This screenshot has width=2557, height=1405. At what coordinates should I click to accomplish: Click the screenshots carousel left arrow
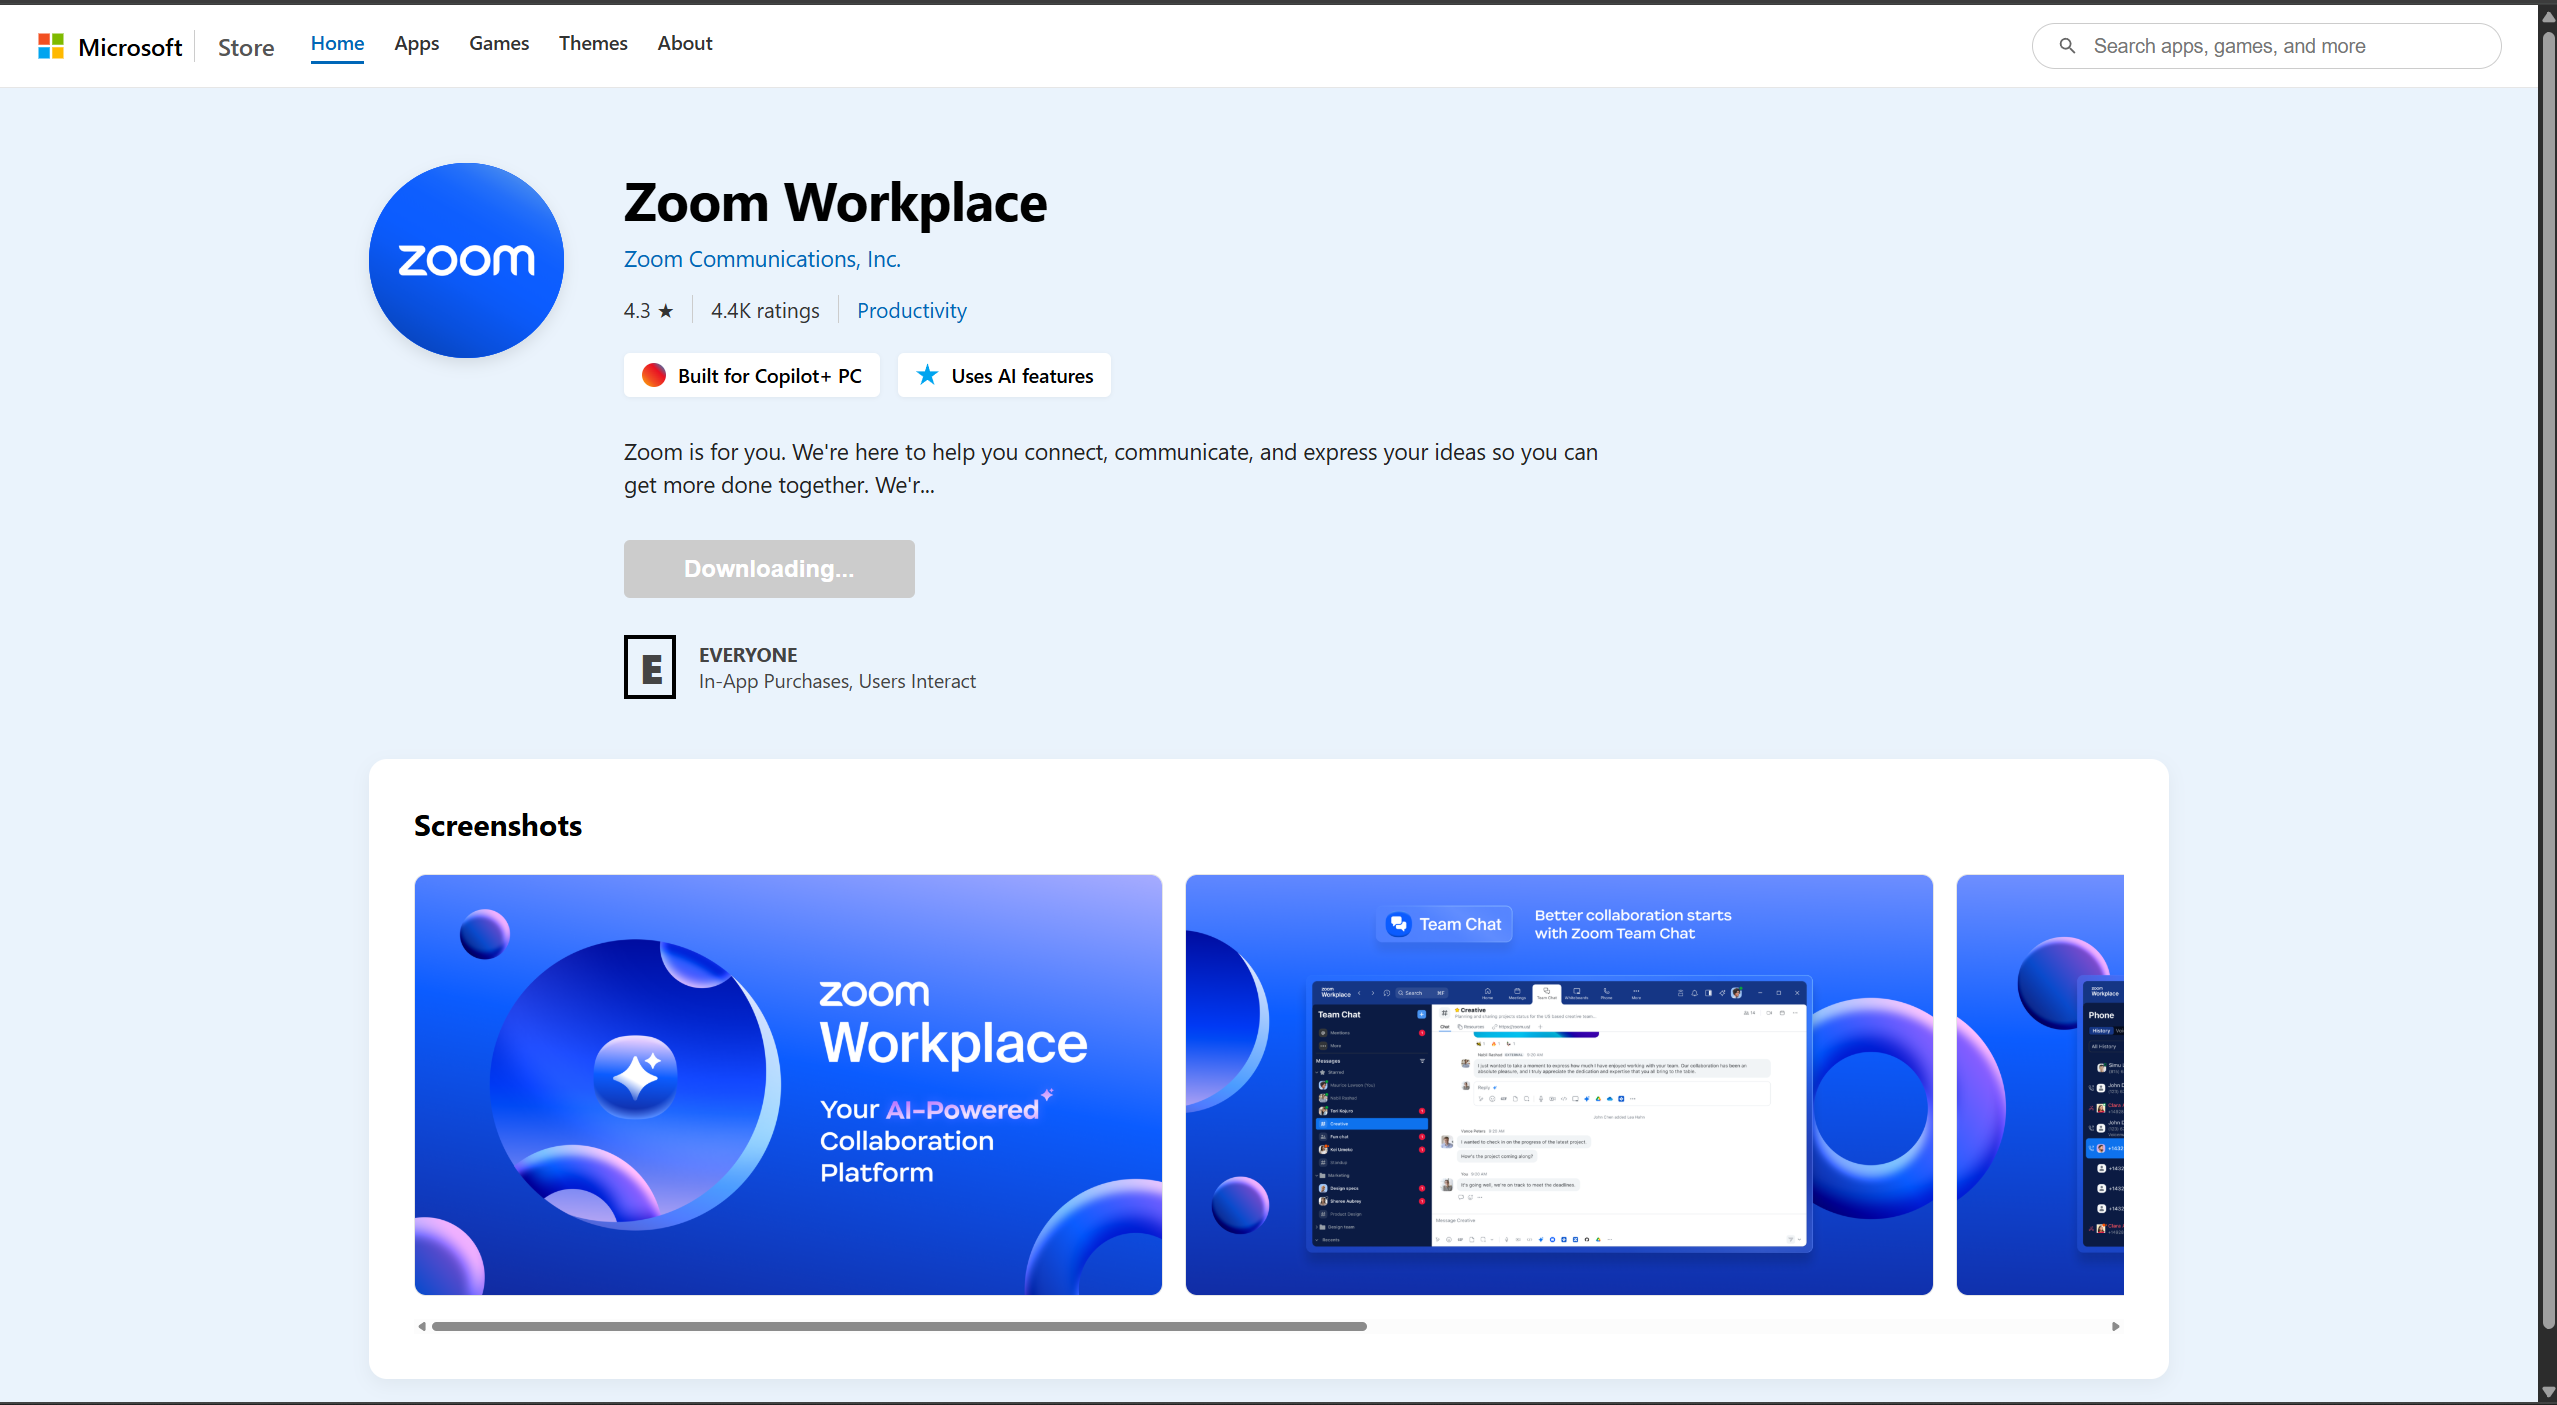point(422,1327)
